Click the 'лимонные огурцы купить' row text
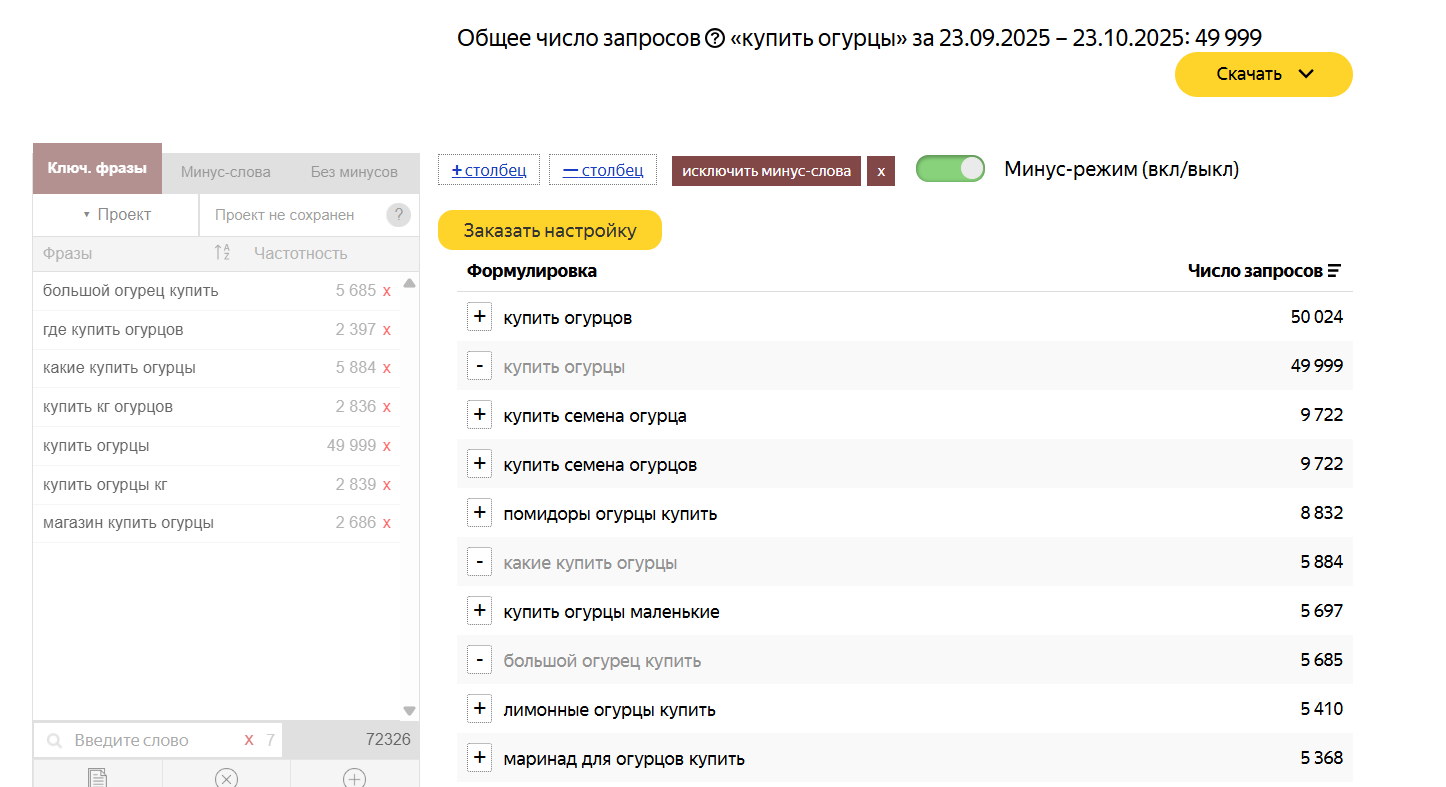The height and width of the screenshot is (787, 1446). (609, 710)
